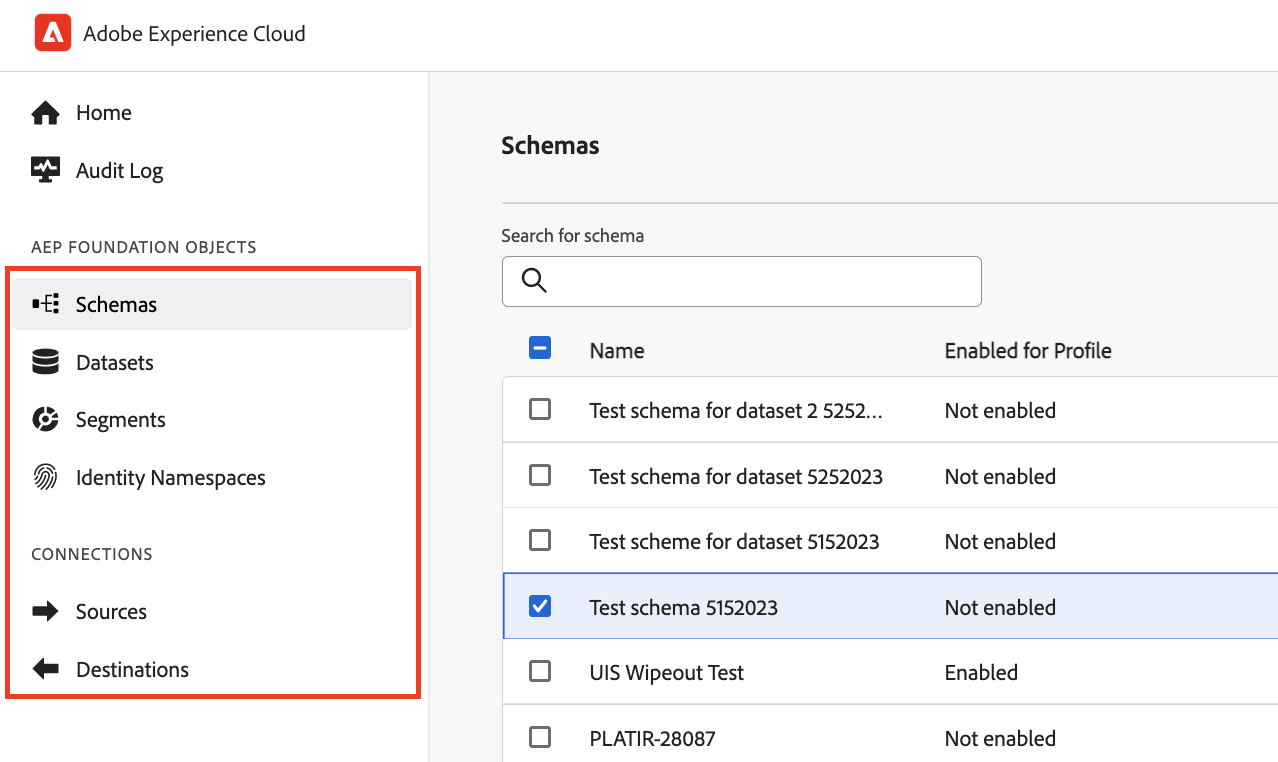Click the Adobe Experience Cloud logo icon
Viewport: 1278px width, 762px height.
pos(52,33)
